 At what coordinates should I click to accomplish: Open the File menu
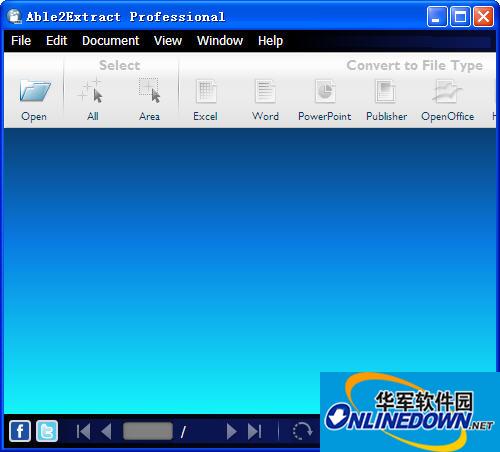pos(21,41)
